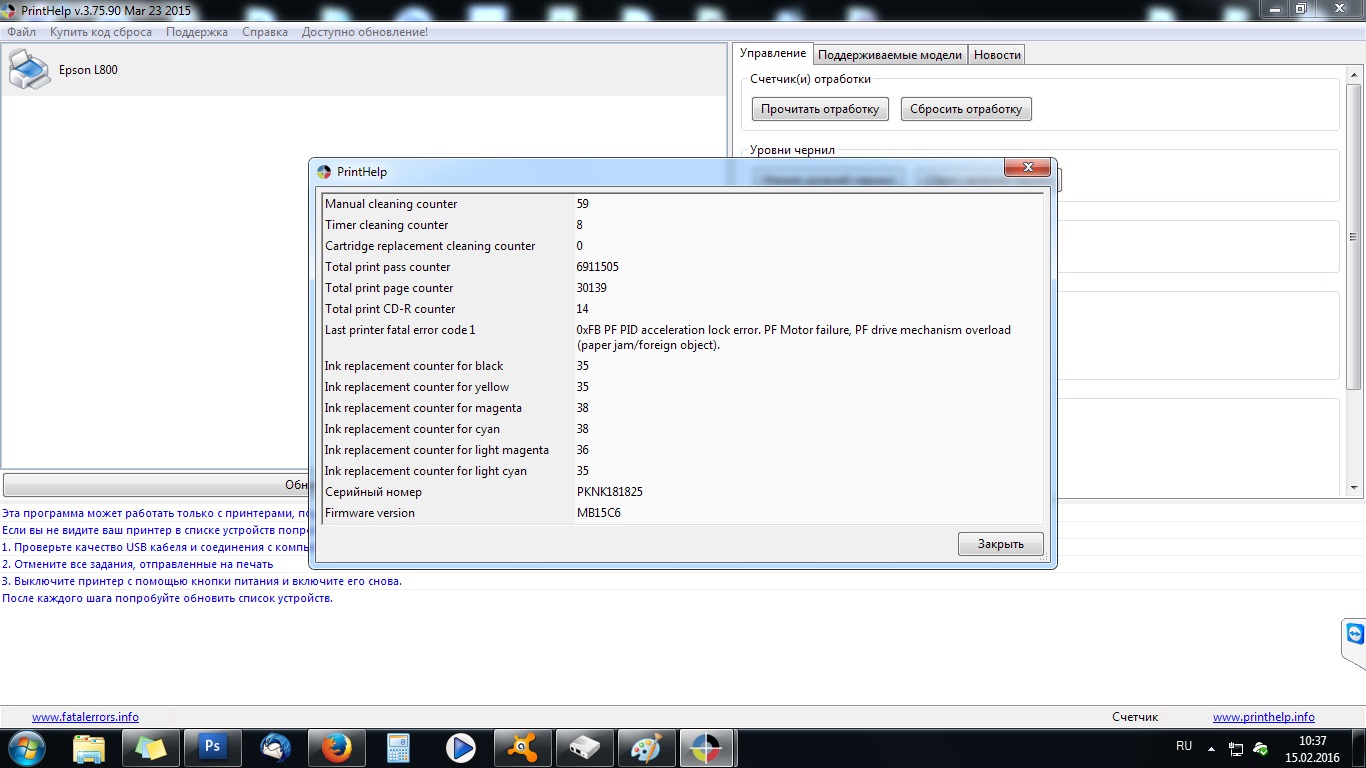The width and height of the screenshot is (1366, 768).
Task: Click the green tray icon beside the clock
Action: coord(1261,748)
